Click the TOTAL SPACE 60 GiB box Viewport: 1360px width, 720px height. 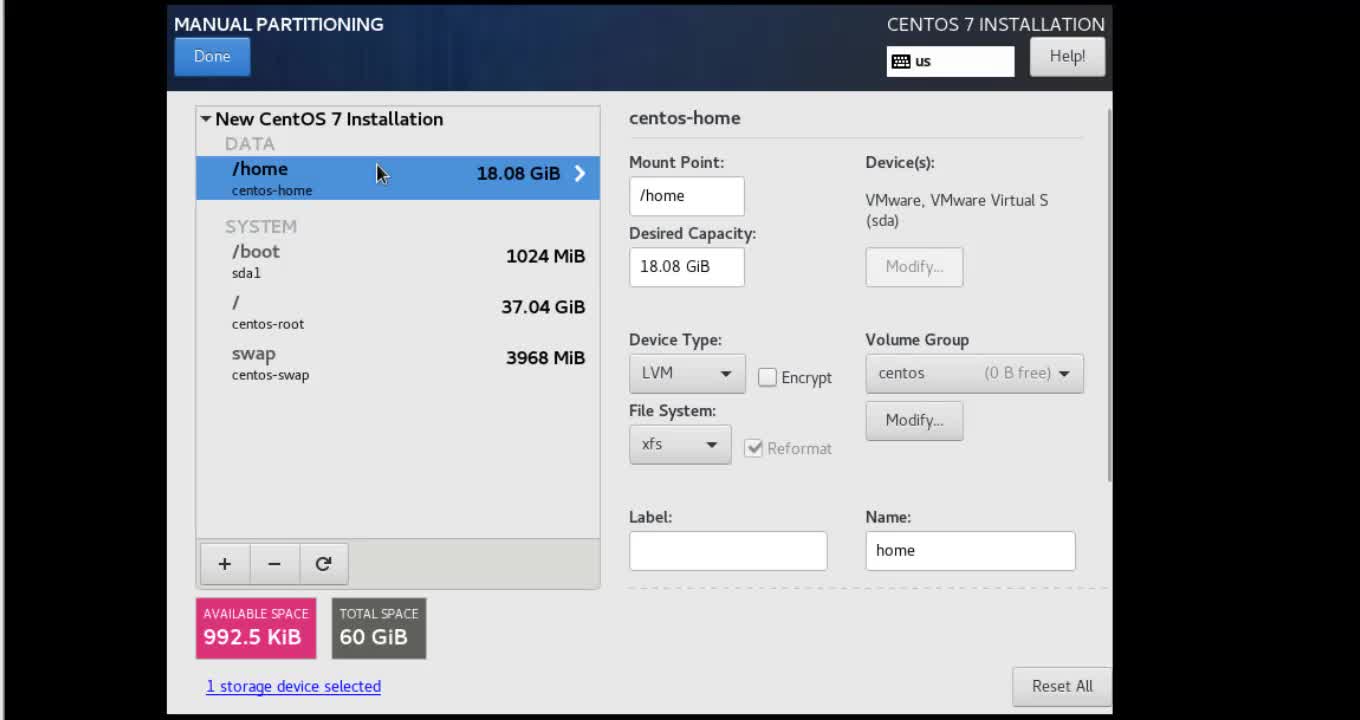coord(379,628)
